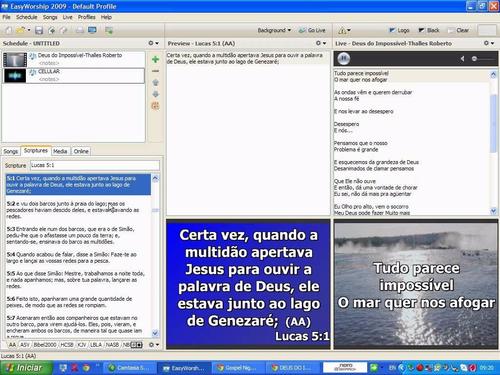Open the Background dropdown
500x375 pixels.
click(274, 30)
